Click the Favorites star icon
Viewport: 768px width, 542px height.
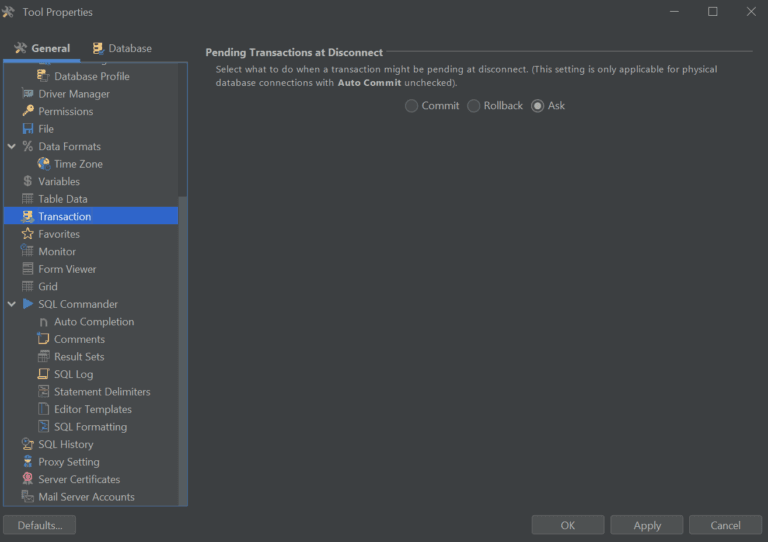pos(28,234)
